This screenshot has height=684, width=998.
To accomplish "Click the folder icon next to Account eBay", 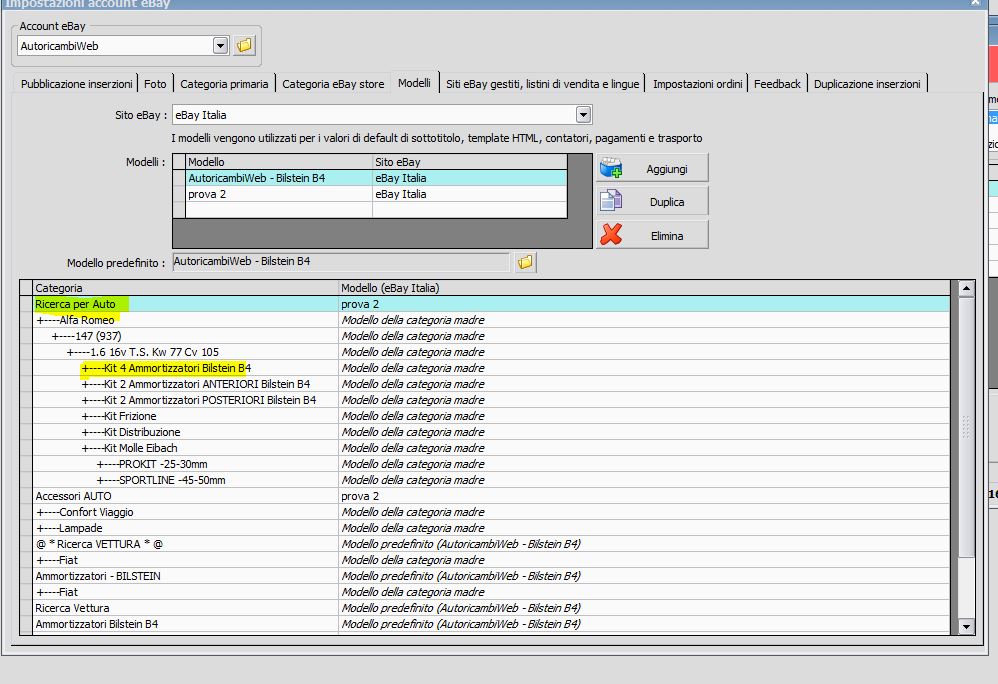I will pyautogui.click(x=245, y=46).
